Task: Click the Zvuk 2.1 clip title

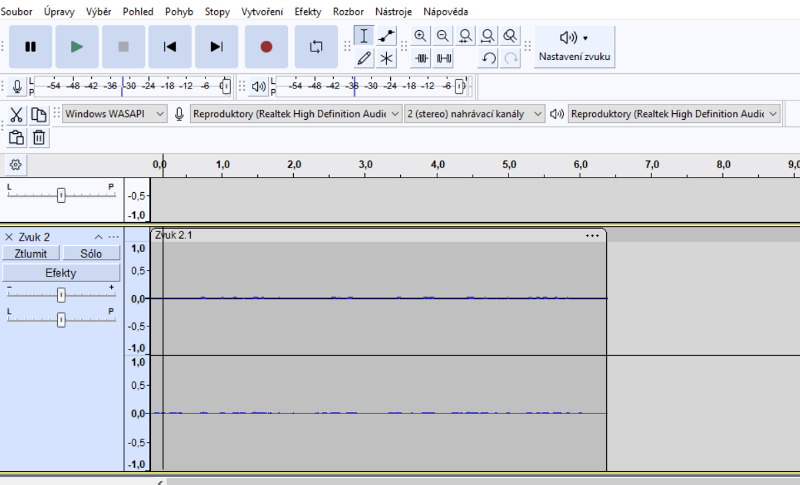Action: 173,235
